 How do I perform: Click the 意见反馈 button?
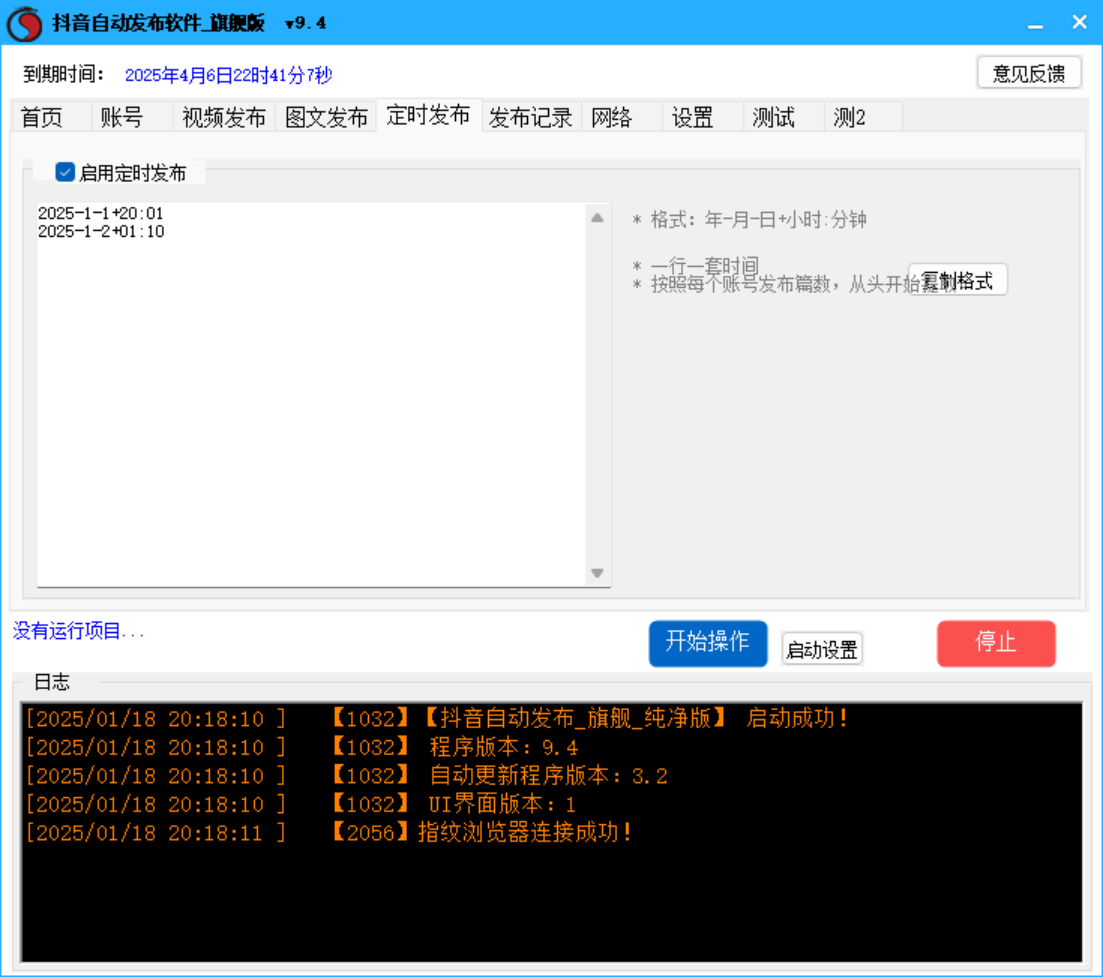click(1029, 73)
